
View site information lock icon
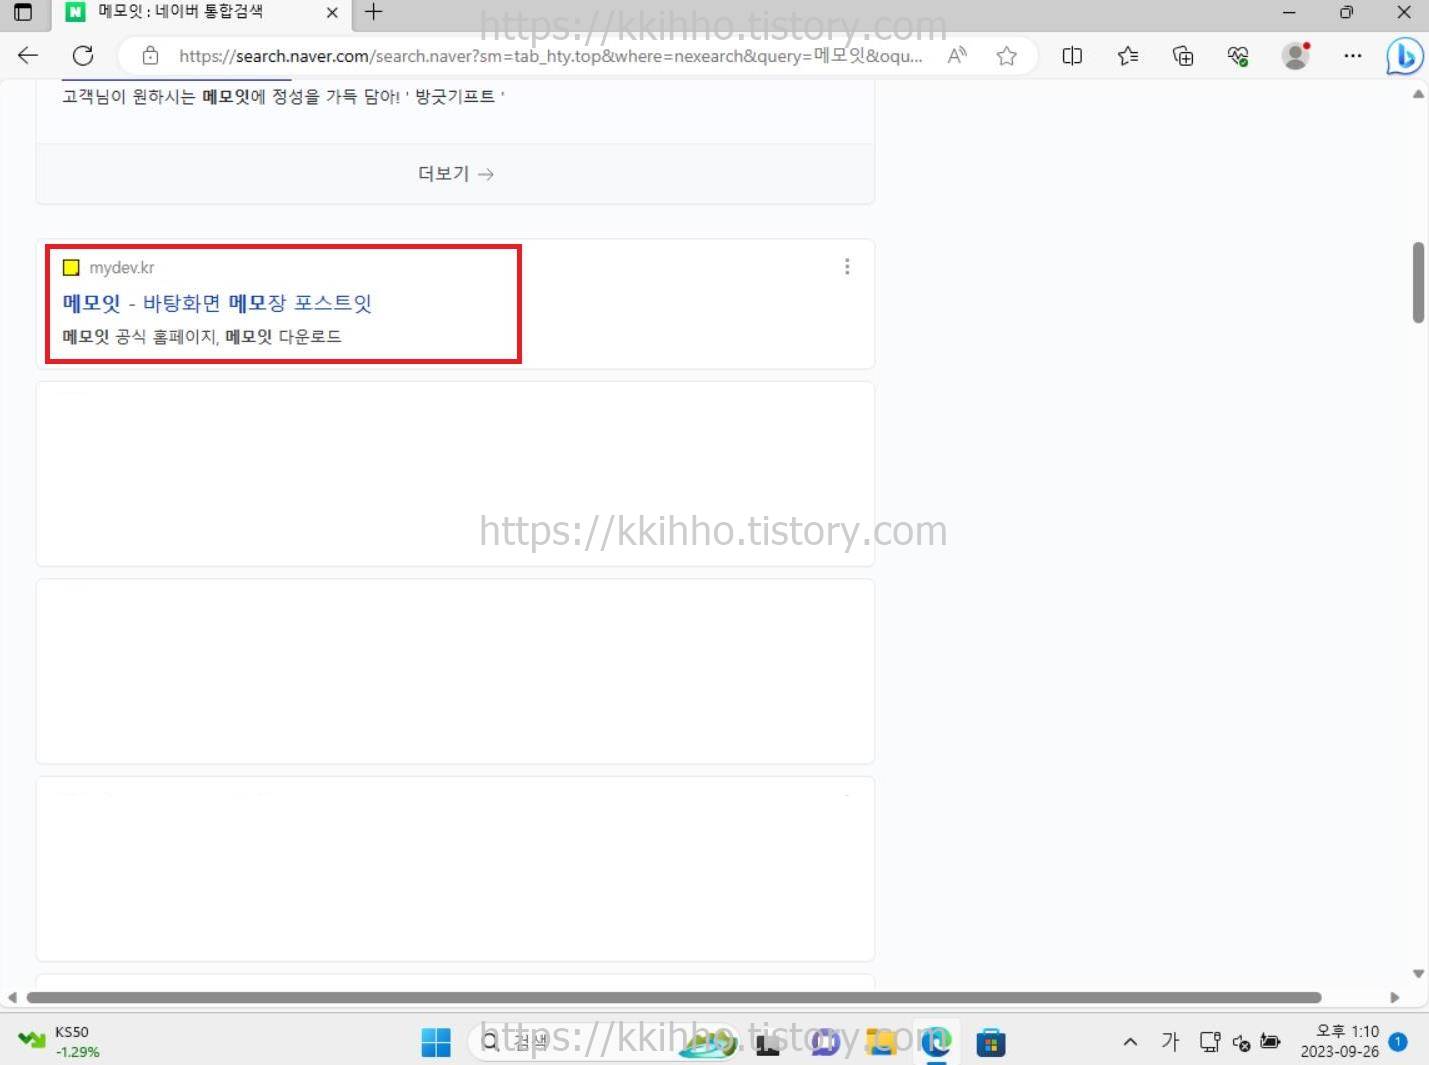tap(150, 56)
